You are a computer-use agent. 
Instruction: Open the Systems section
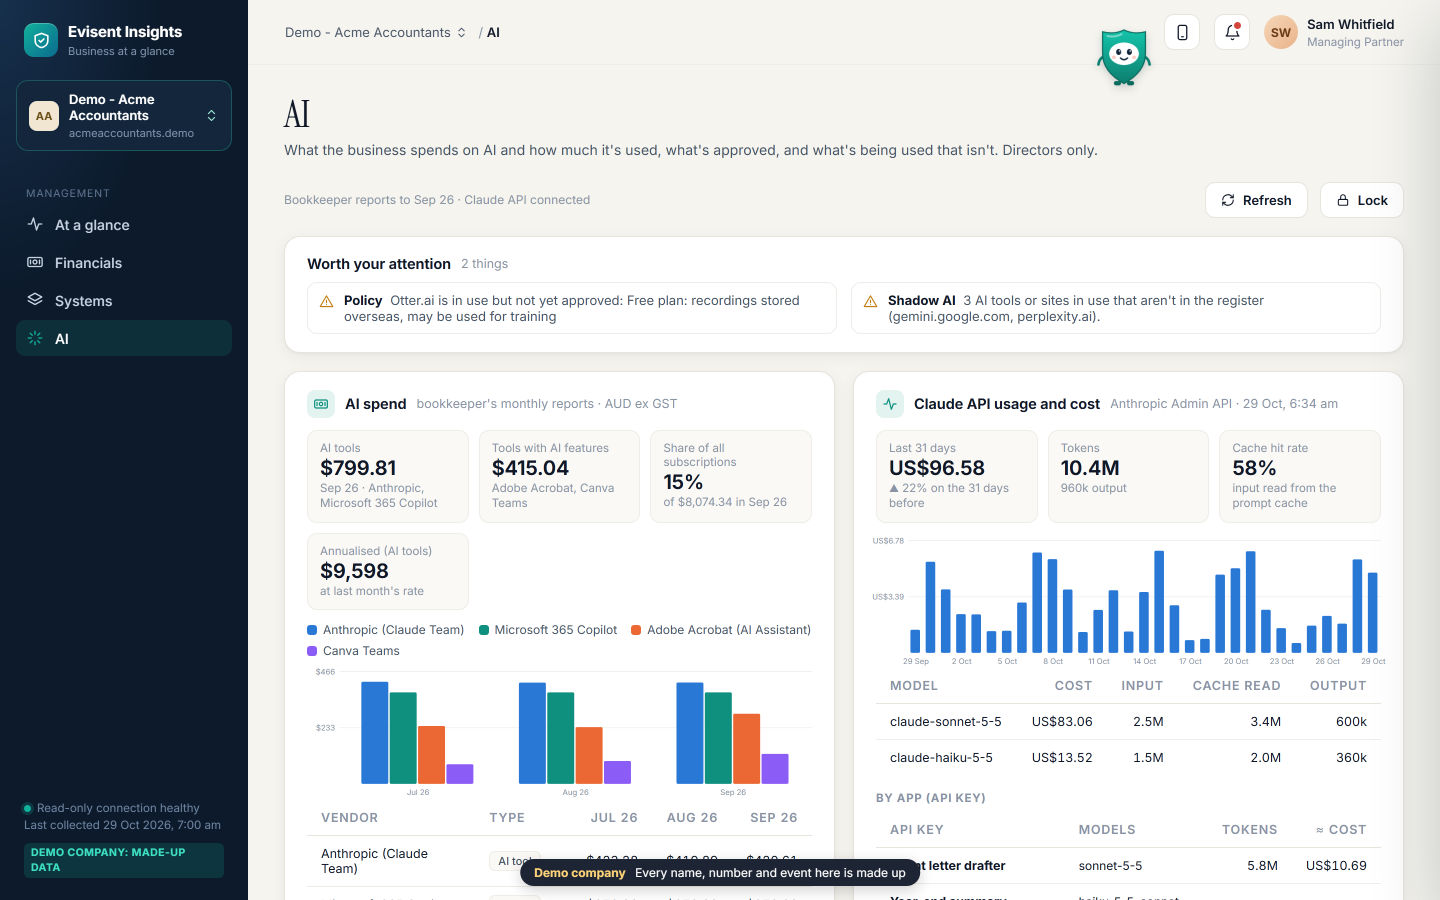124,301
